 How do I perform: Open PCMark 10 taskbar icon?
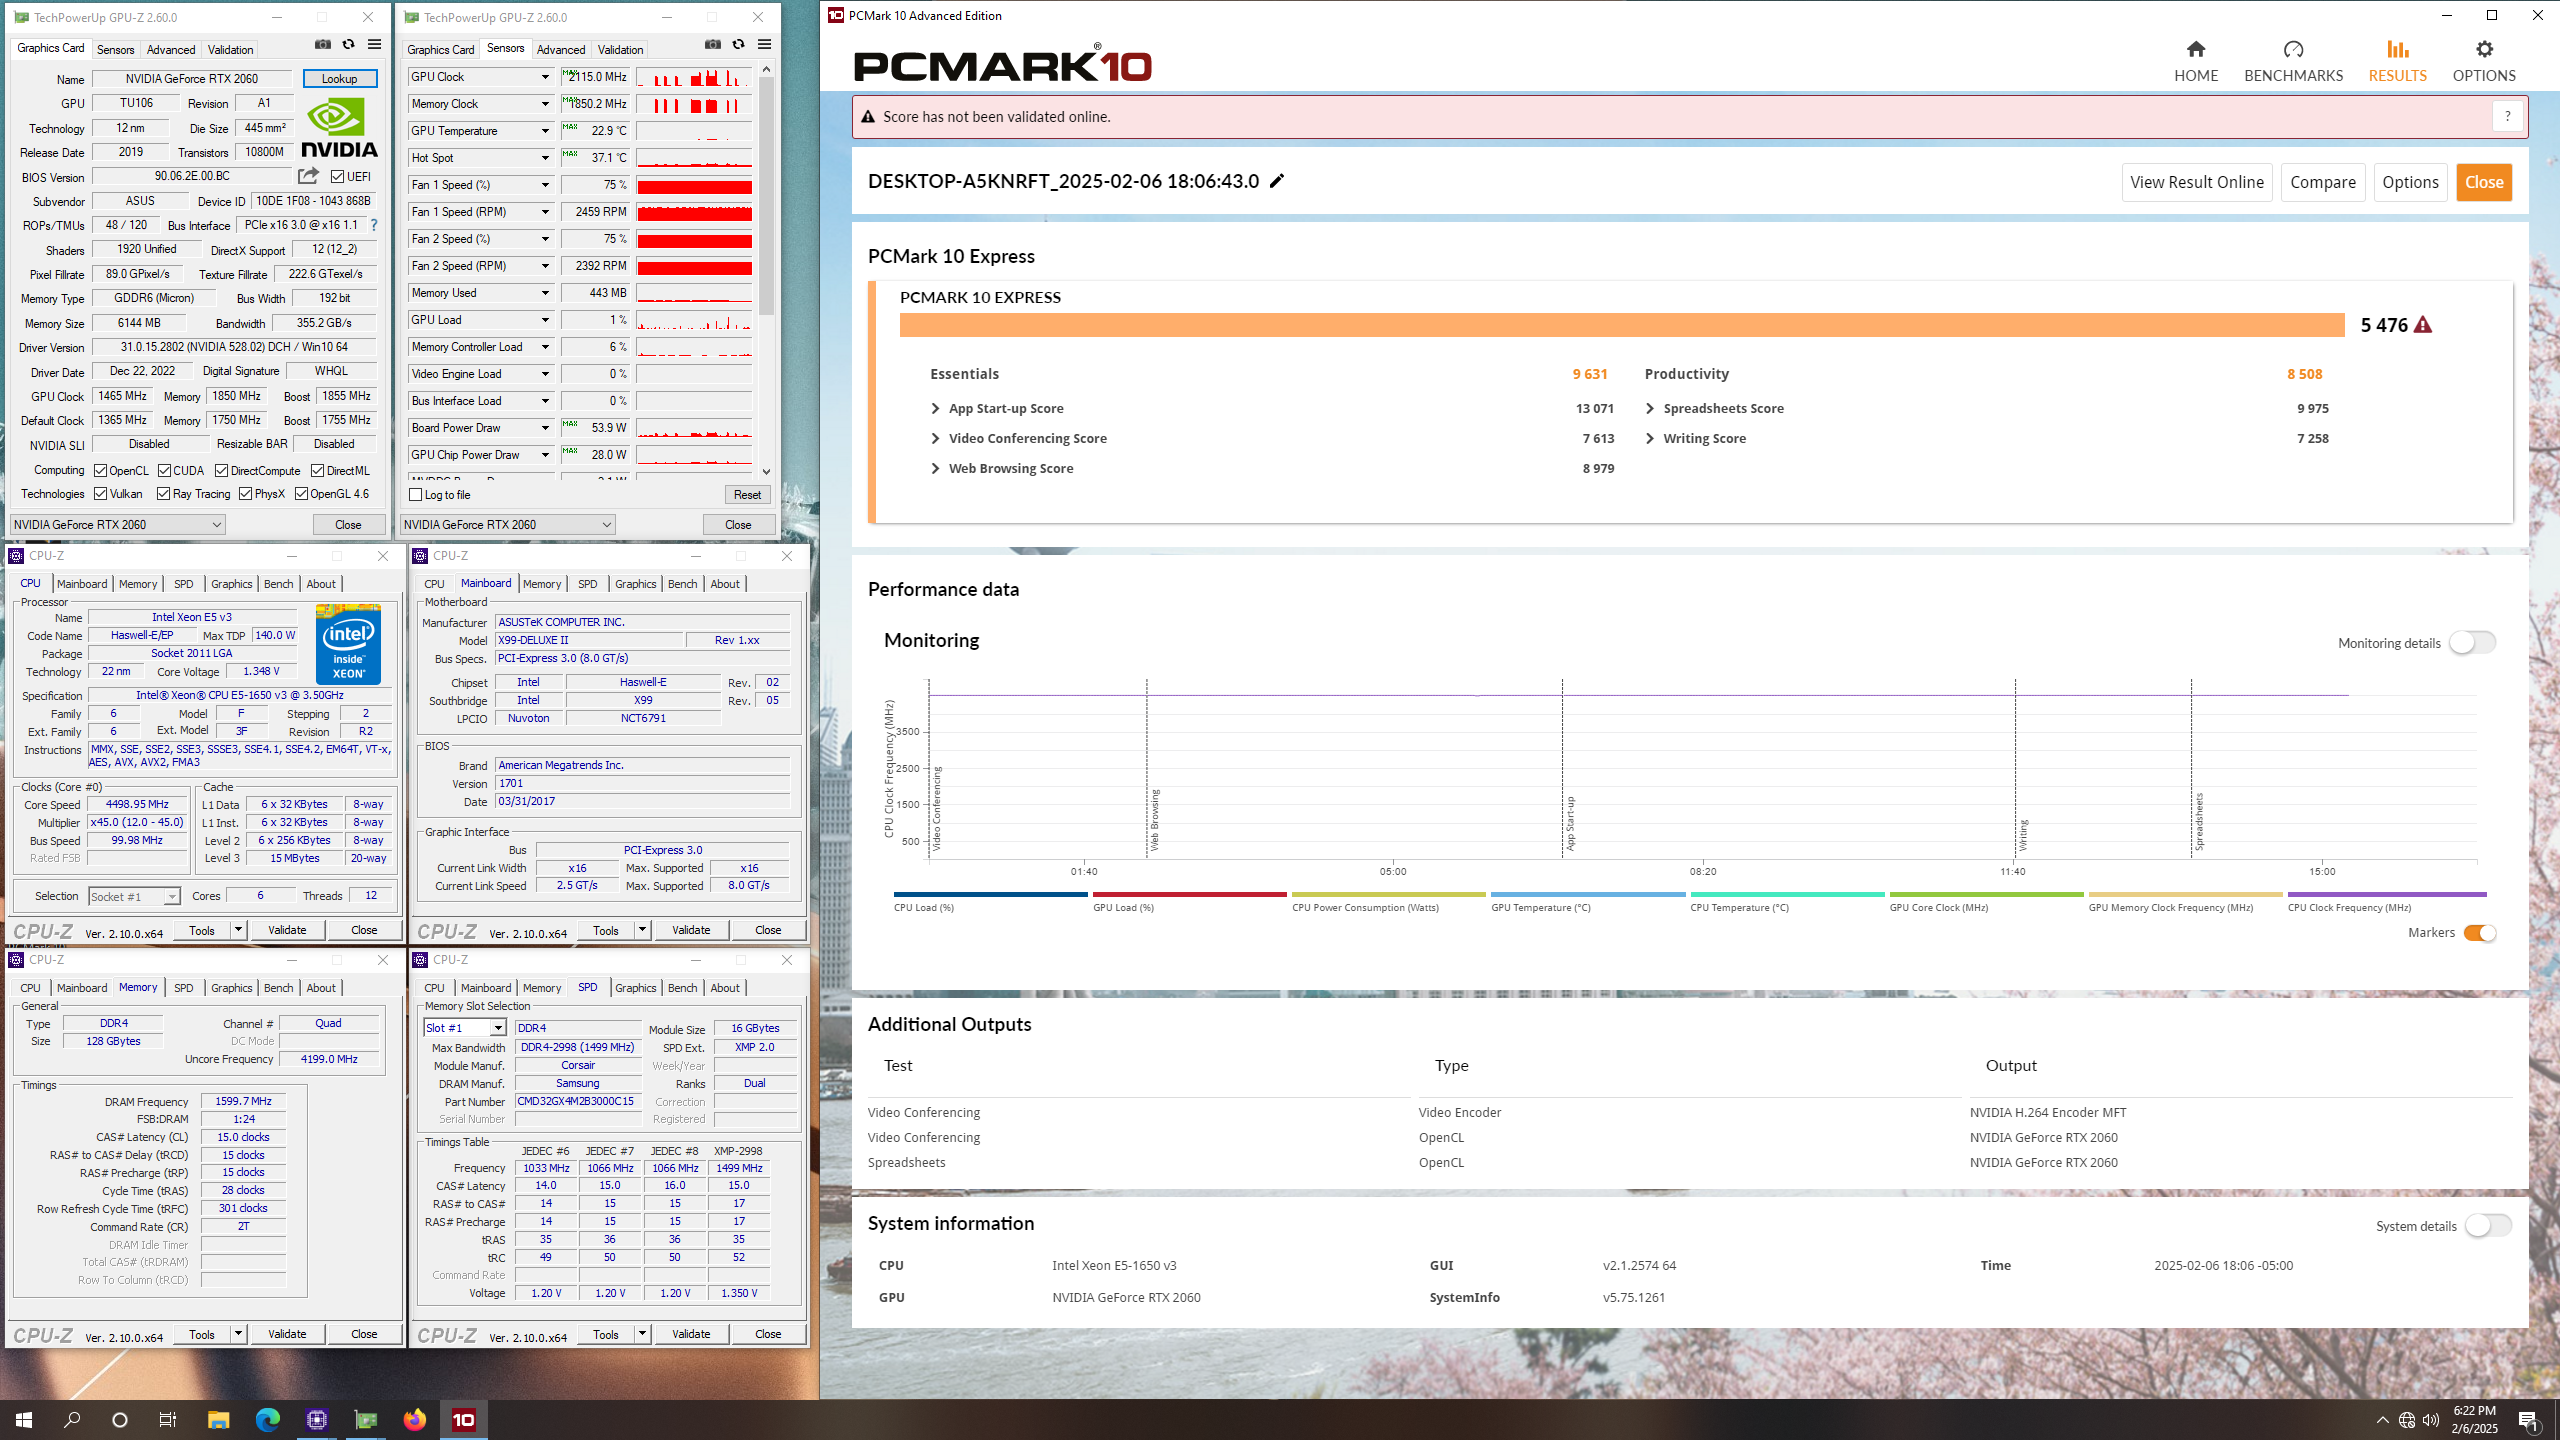pyautogui.click(x=464, y=1420)
